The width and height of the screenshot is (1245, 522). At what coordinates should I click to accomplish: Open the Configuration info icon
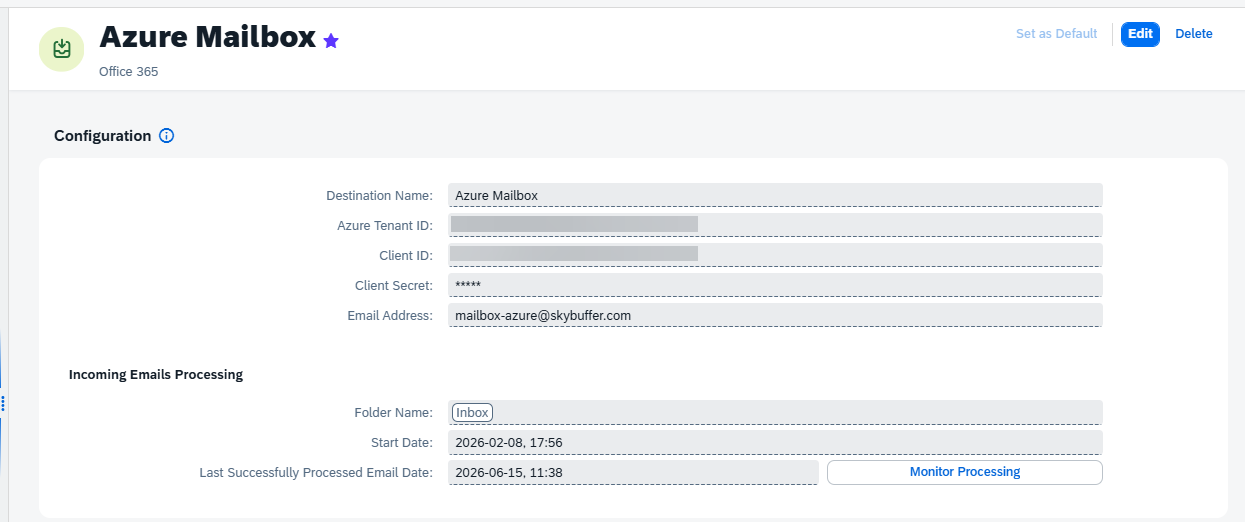(167, 136)
